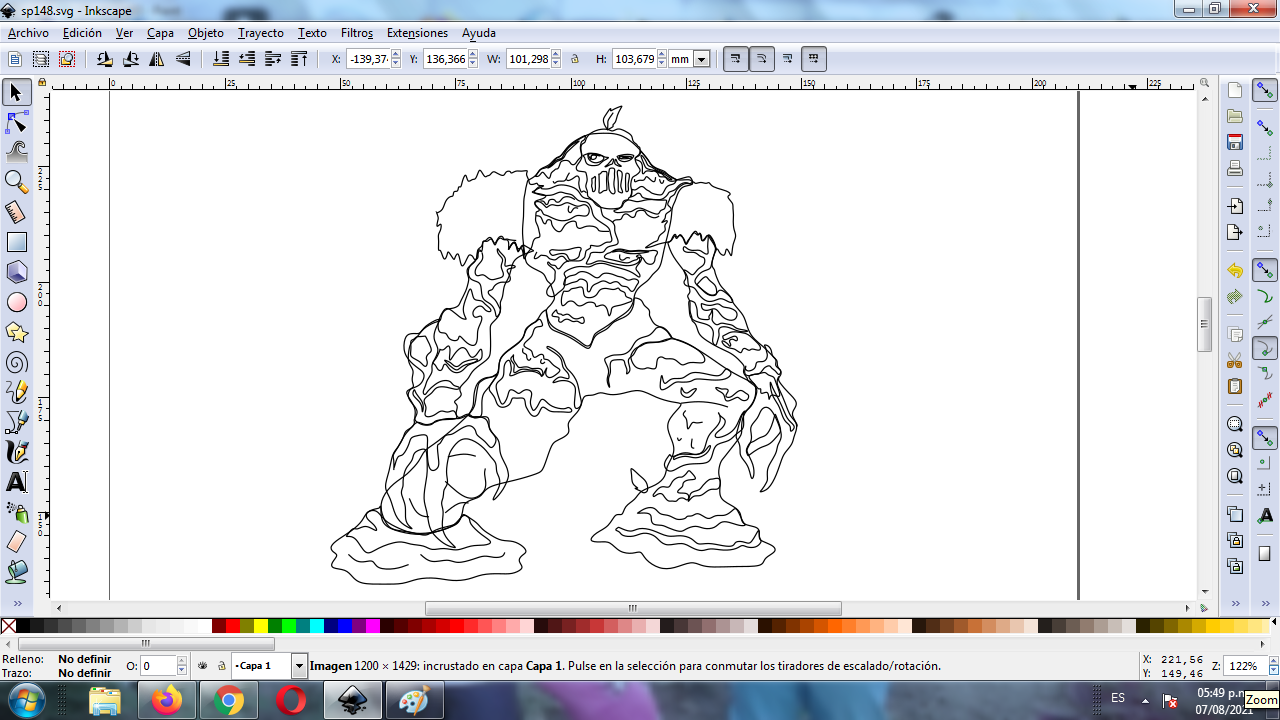This screenshot has width=1280, height=720.
Task: Select the Text tool in toolbox
Action: pos(16,482)
